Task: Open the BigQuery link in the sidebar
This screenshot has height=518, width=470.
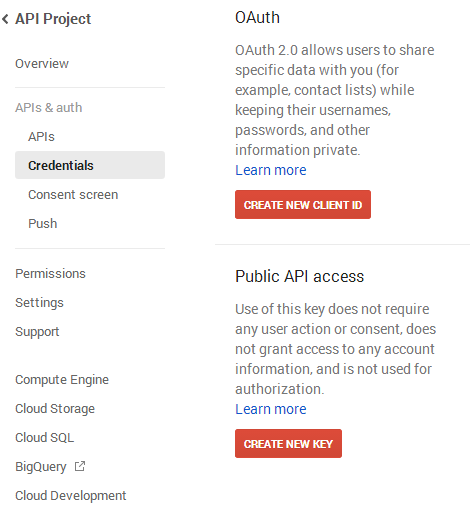Action: [41, 467]
